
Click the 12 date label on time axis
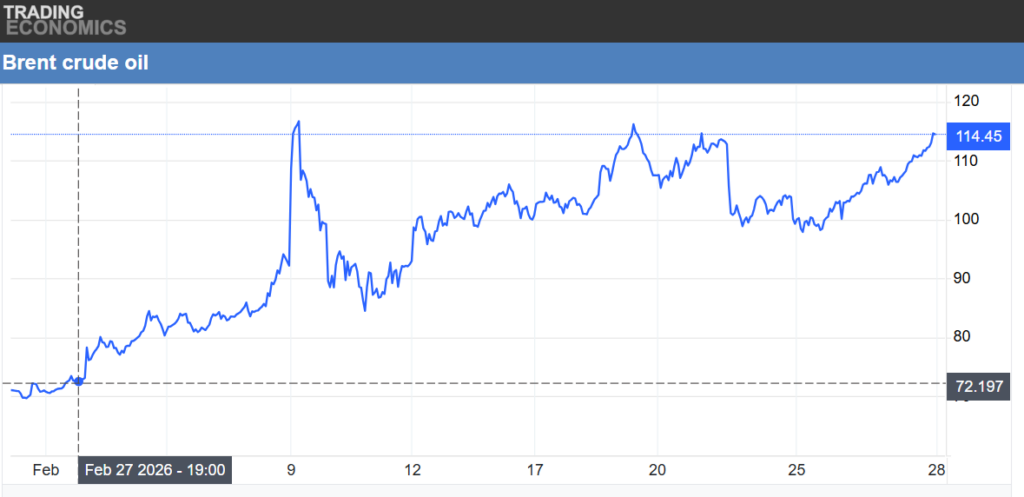[x=413, y=470]
